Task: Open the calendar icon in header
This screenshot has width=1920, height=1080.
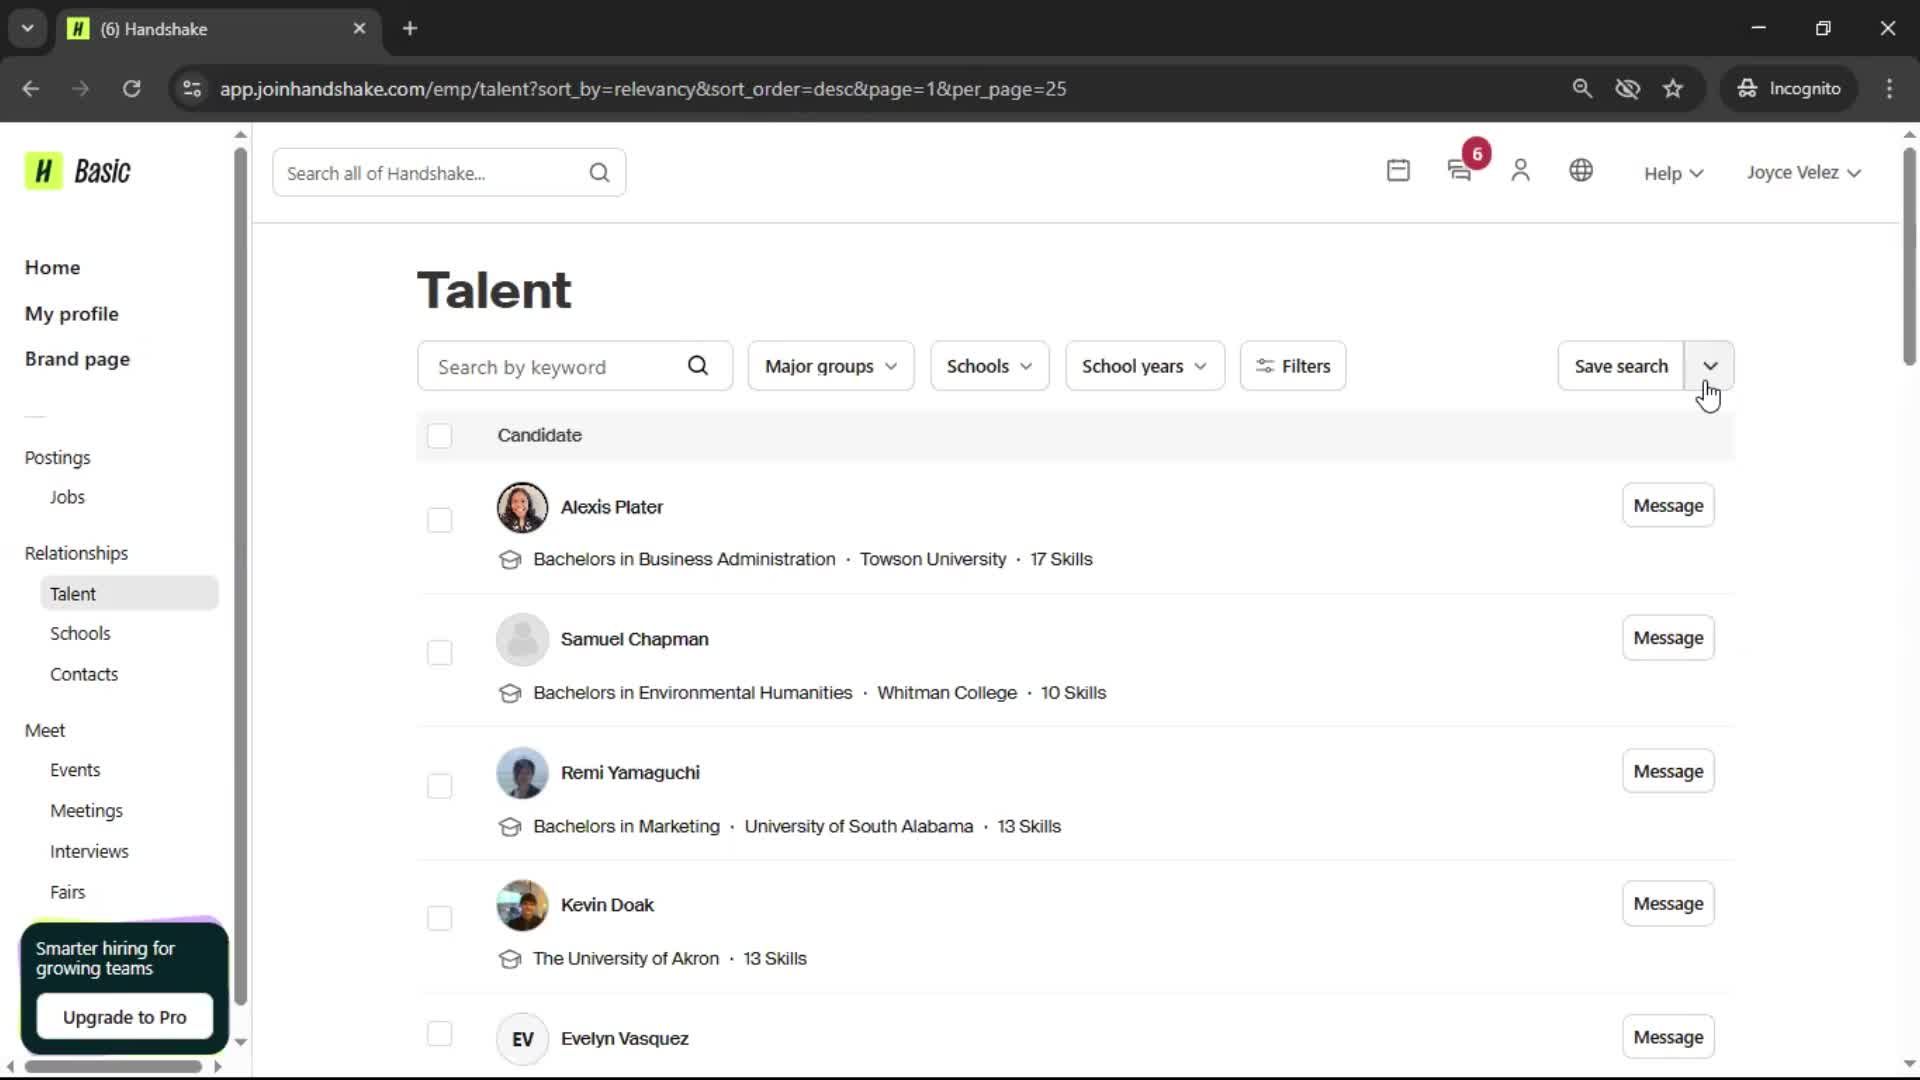Action: 1398,171
